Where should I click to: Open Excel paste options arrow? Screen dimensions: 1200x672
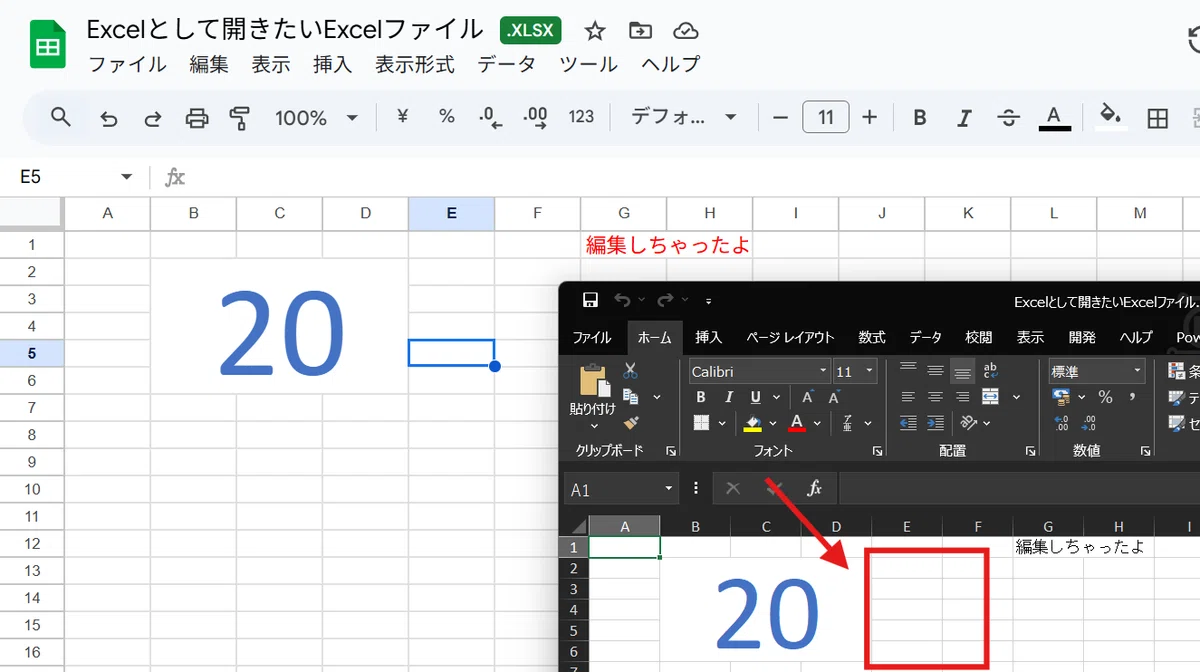click(594, 426)
